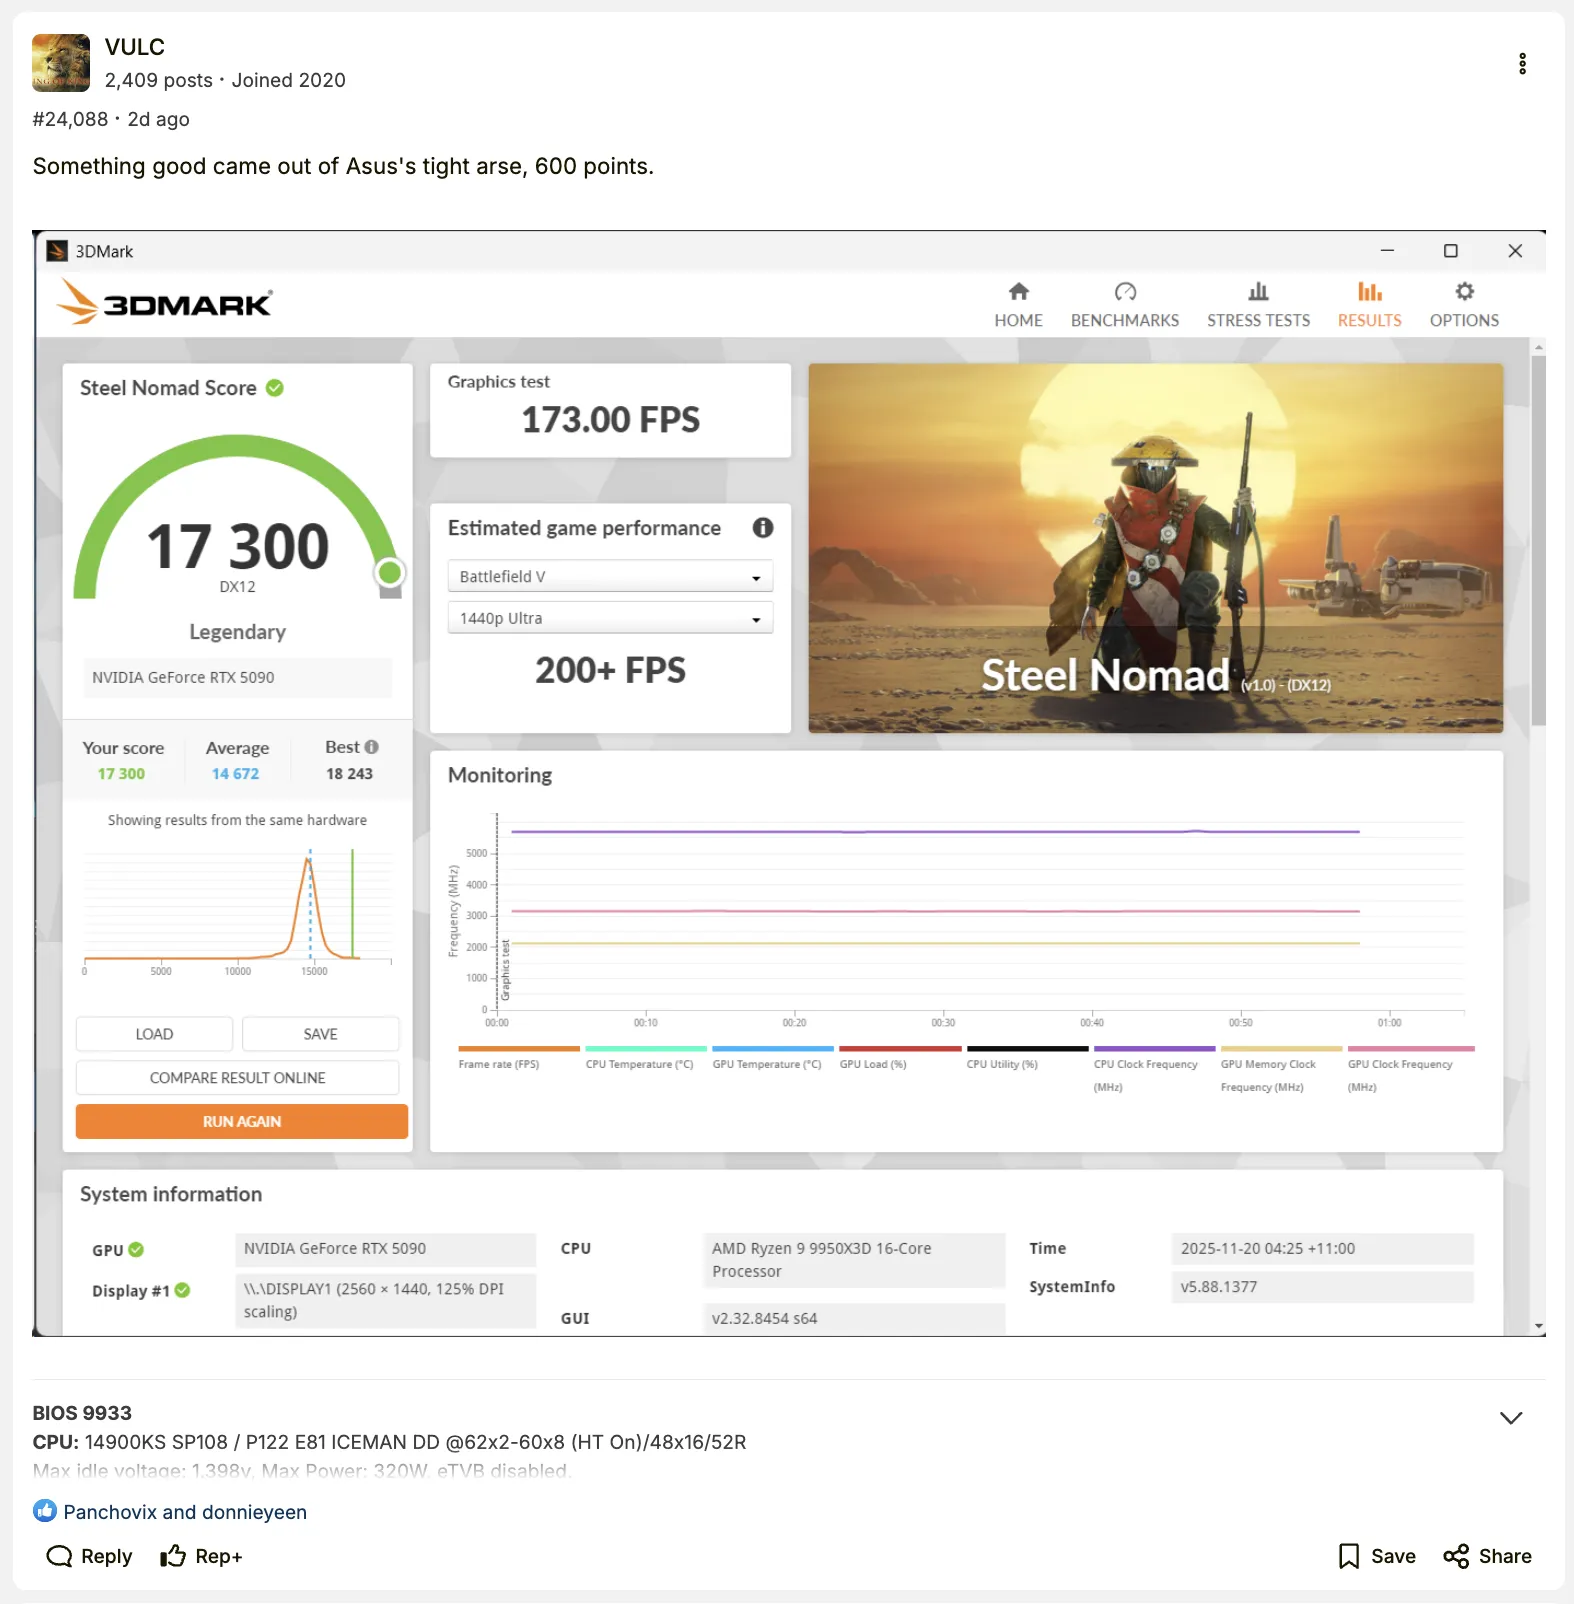Maximize the 3DMark window

[x=1450, y=251]
